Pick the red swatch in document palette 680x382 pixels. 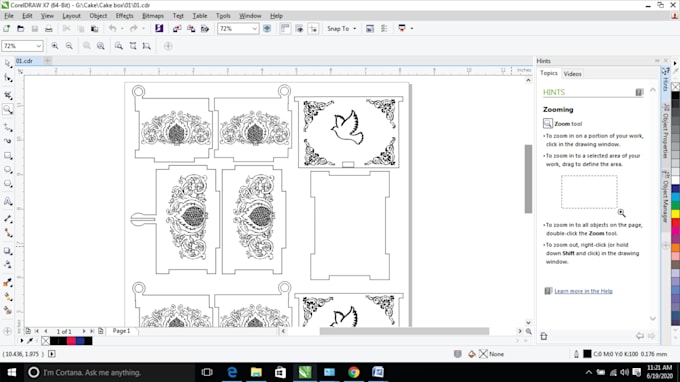(71, 341)
